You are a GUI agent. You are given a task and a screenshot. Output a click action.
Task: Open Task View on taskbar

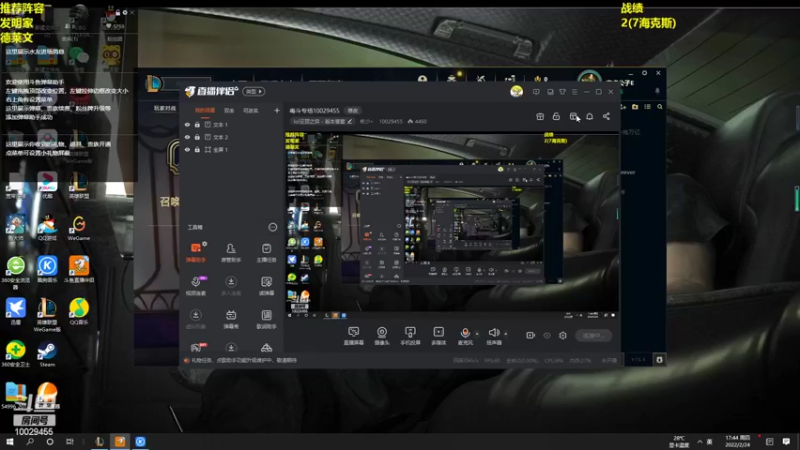(69, 442)
